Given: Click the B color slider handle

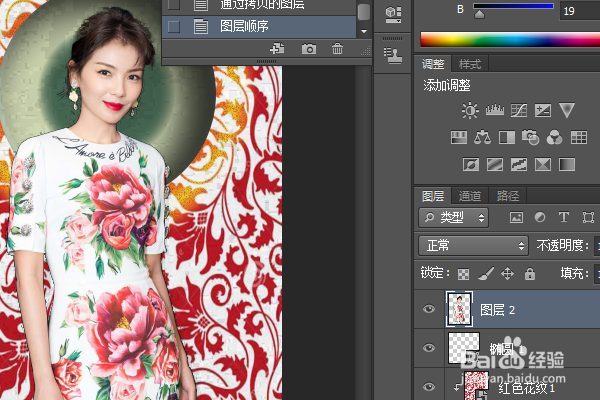Looking at the screenshot, I should tap(479, 15).
